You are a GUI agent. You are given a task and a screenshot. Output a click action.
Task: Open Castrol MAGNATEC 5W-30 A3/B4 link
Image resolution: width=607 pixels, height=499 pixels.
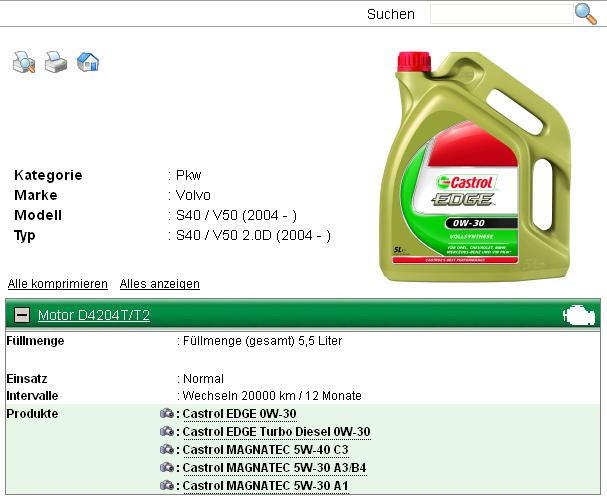pos(274,468)
